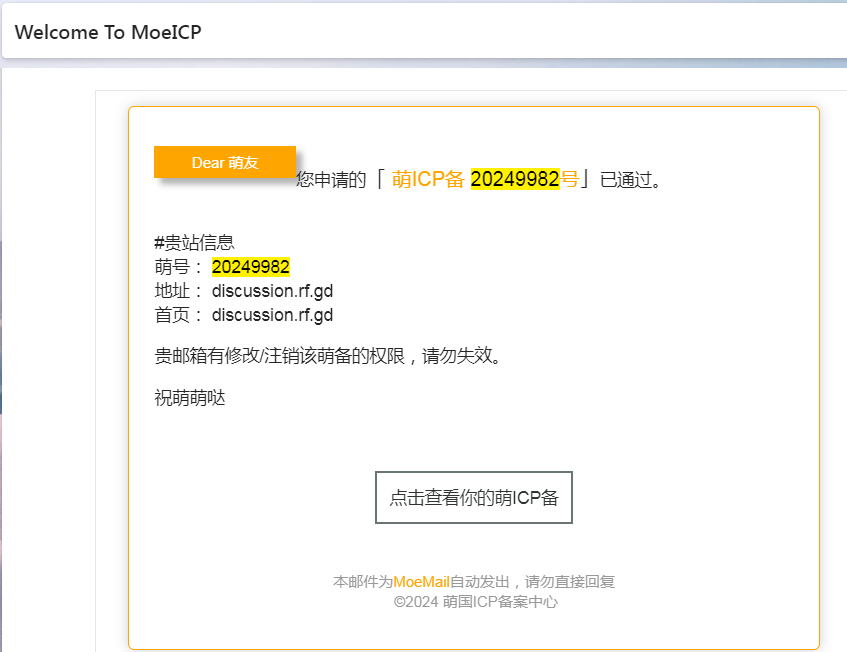Click the Dear 萌友 orange banner
The width and height of the screenshot is (847, 652).
(225, 162)
